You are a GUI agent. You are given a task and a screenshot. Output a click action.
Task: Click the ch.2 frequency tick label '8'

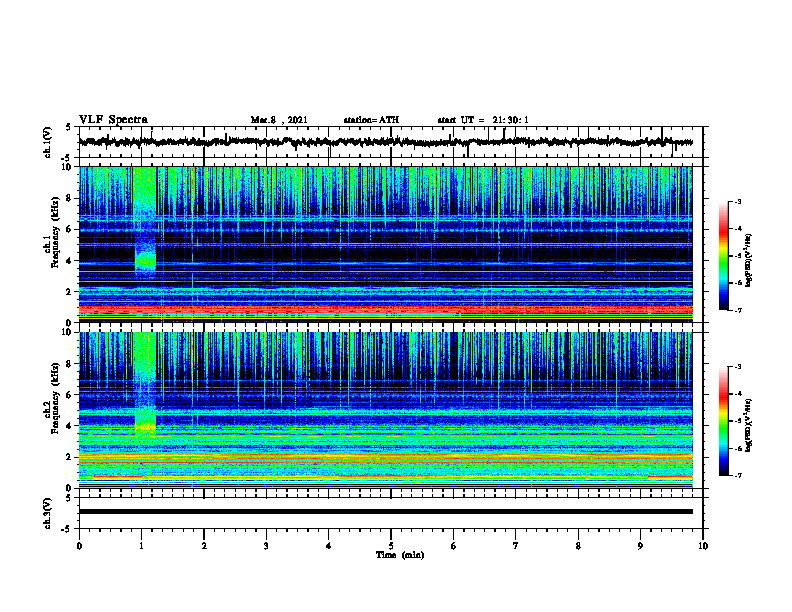pos(71,364)
